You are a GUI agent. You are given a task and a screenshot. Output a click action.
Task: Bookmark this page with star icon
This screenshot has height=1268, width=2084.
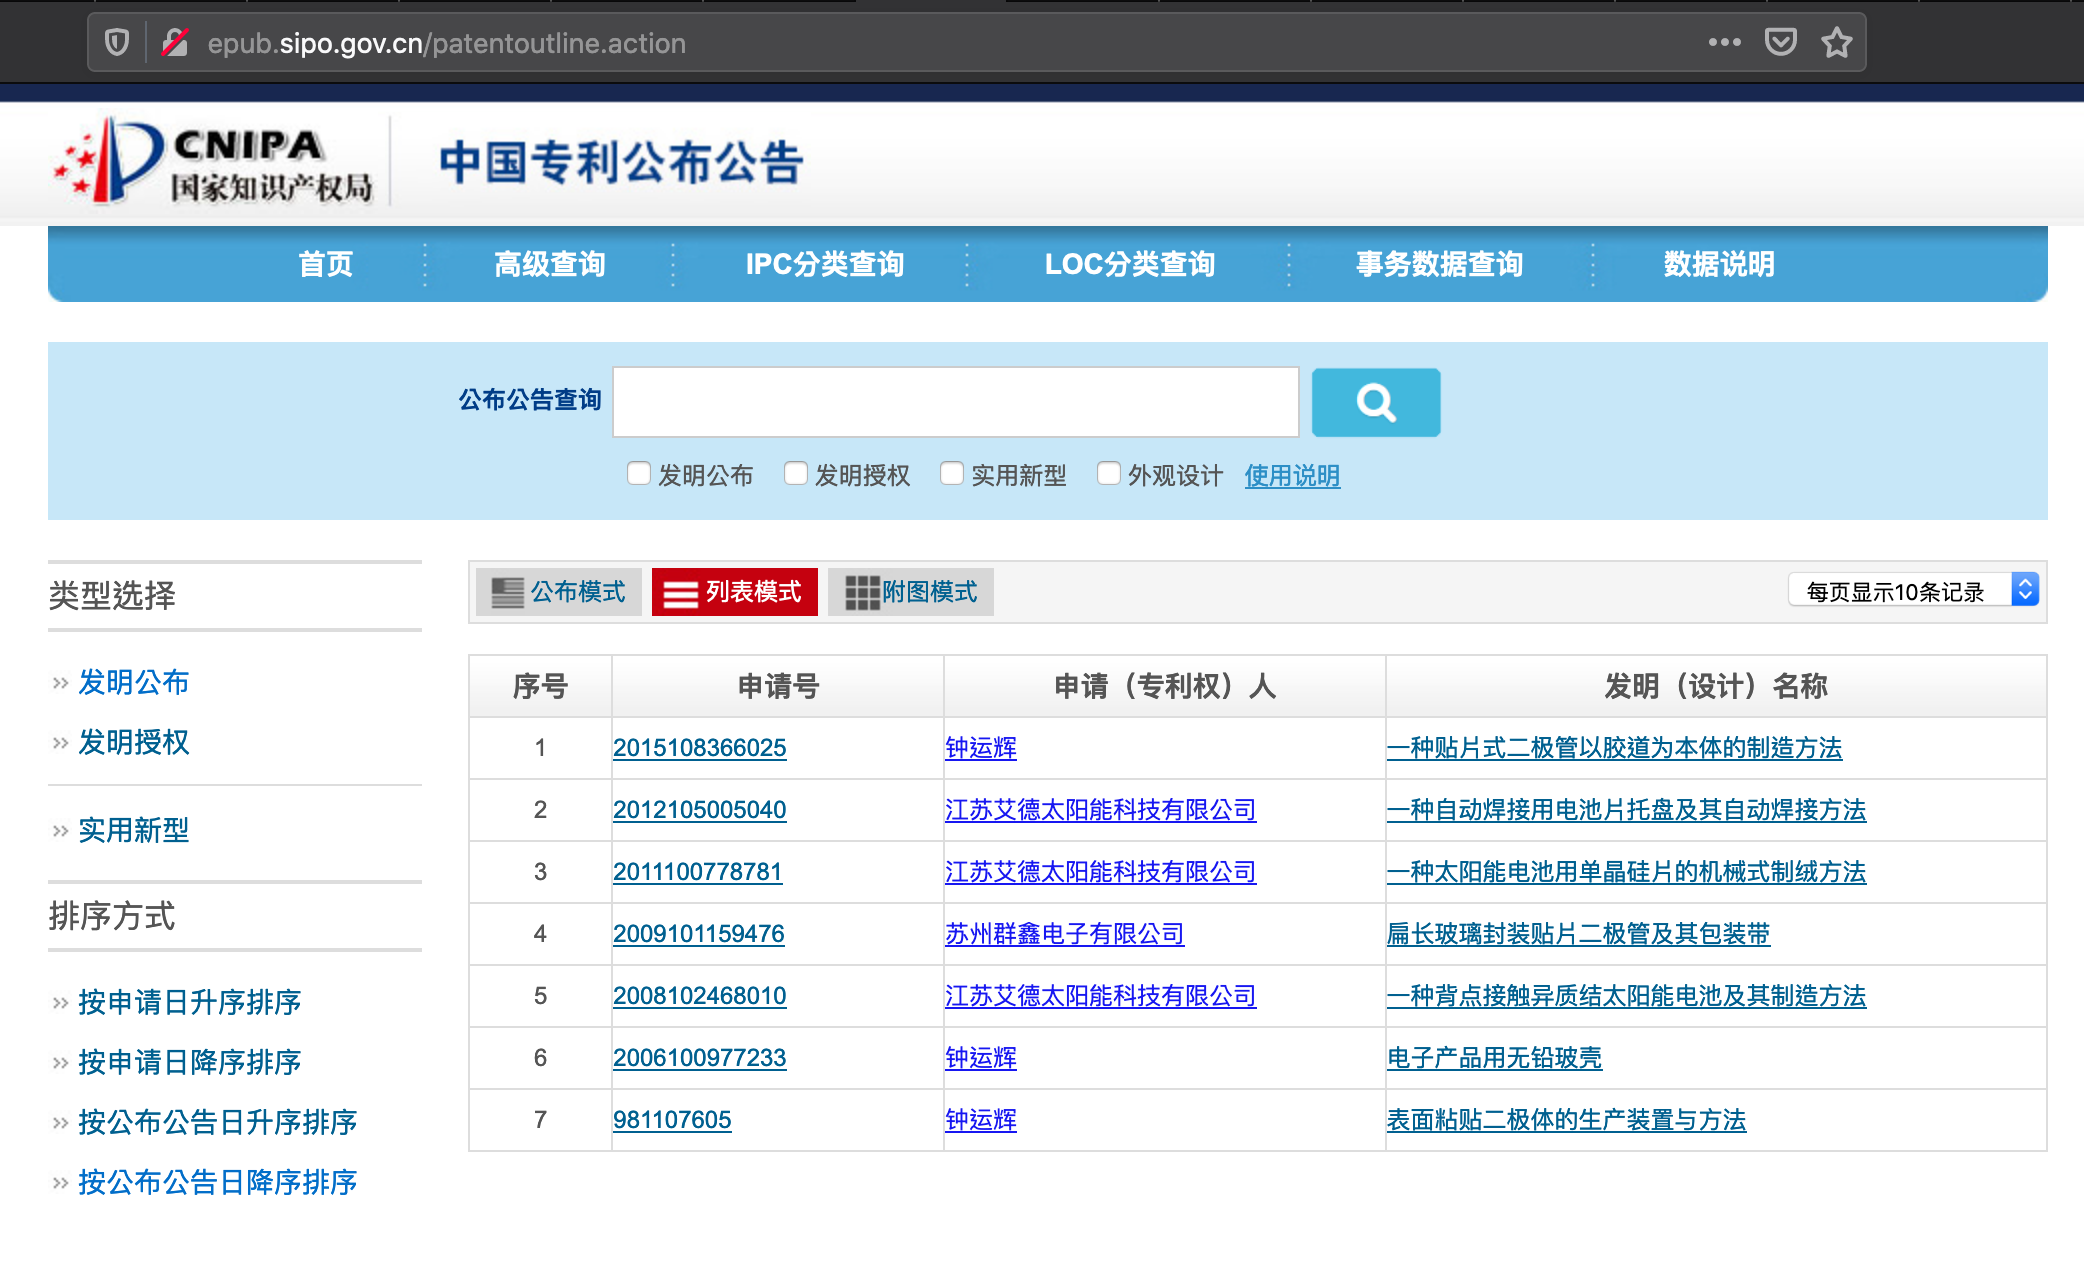tap(1836, 43)
